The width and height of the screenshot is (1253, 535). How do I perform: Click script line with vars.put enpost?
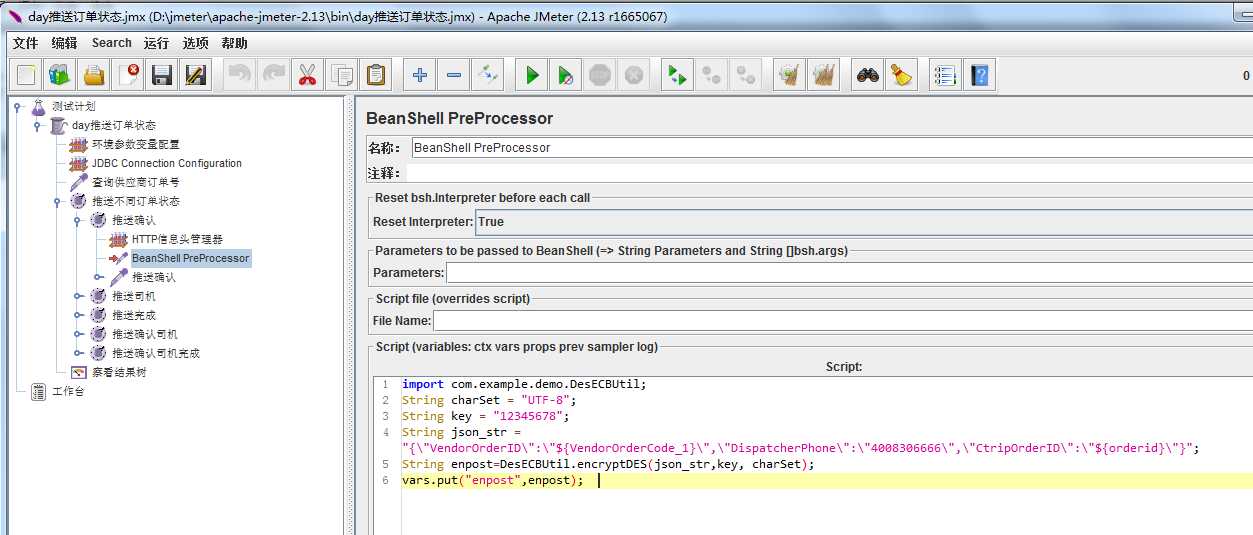tap(492, 481)
